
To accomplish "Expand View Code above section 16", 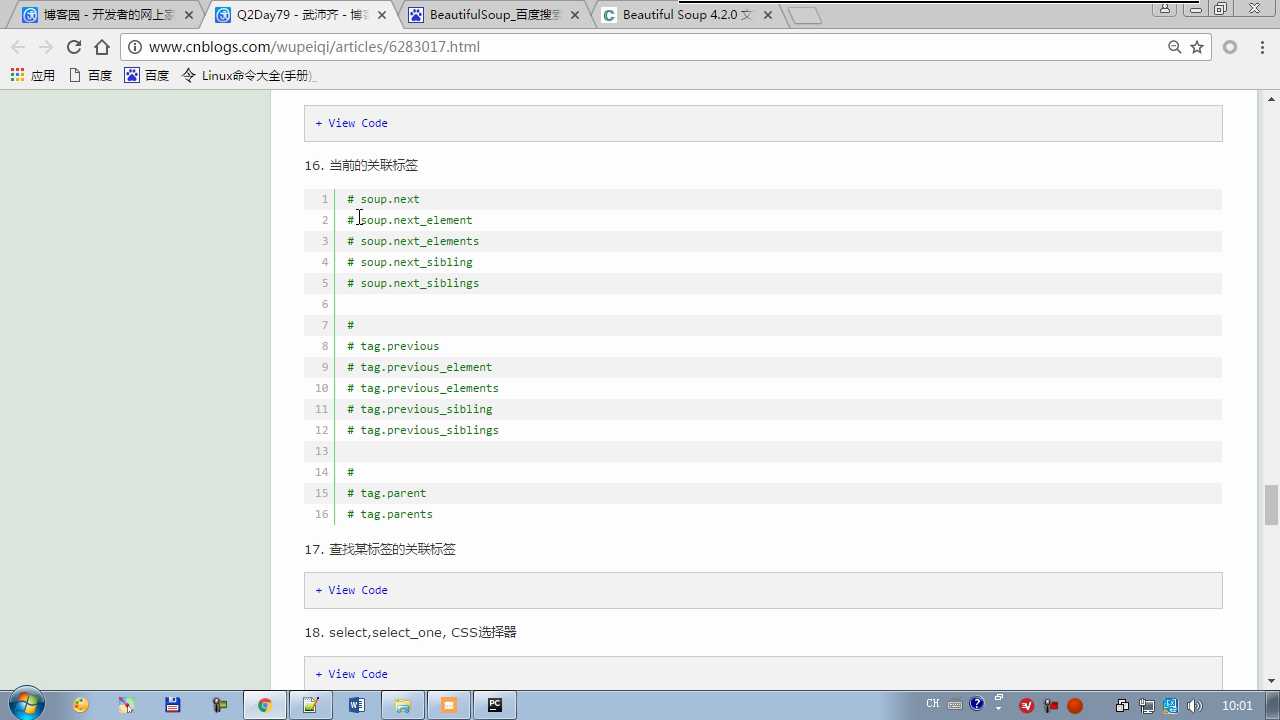I will click(351, 123).
